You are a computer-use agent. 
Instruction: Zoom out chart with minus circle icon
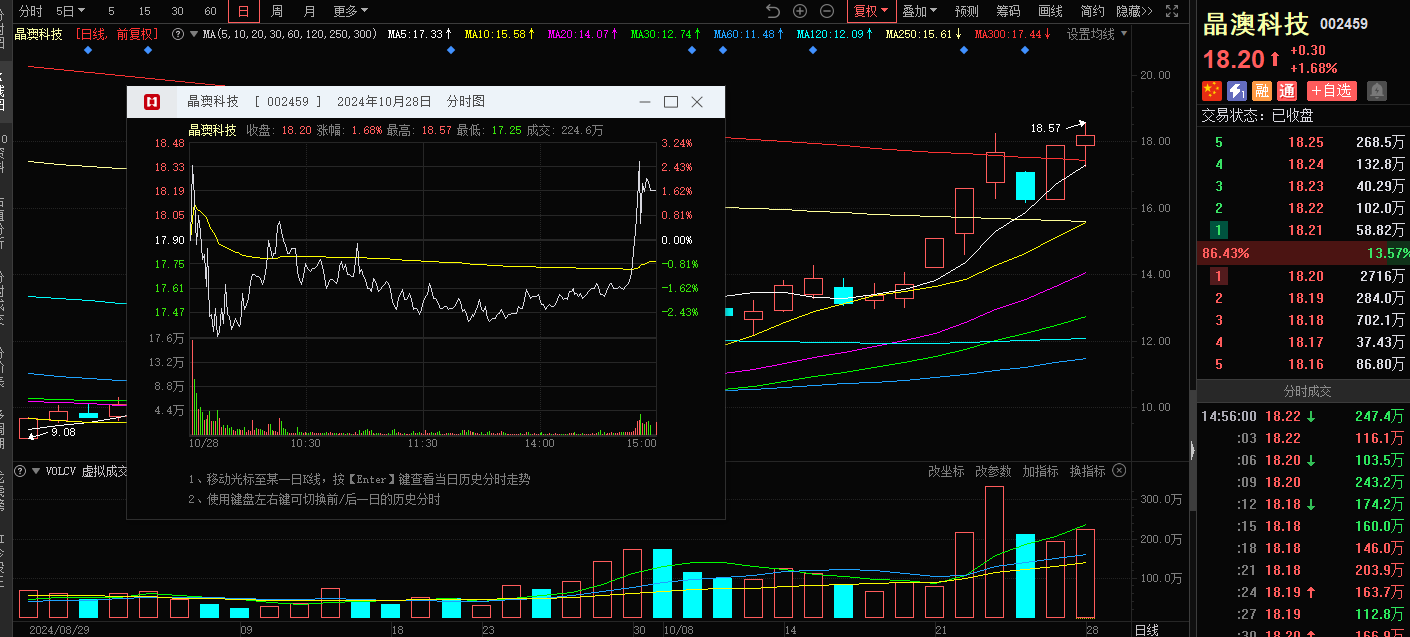tap(827, 11)
